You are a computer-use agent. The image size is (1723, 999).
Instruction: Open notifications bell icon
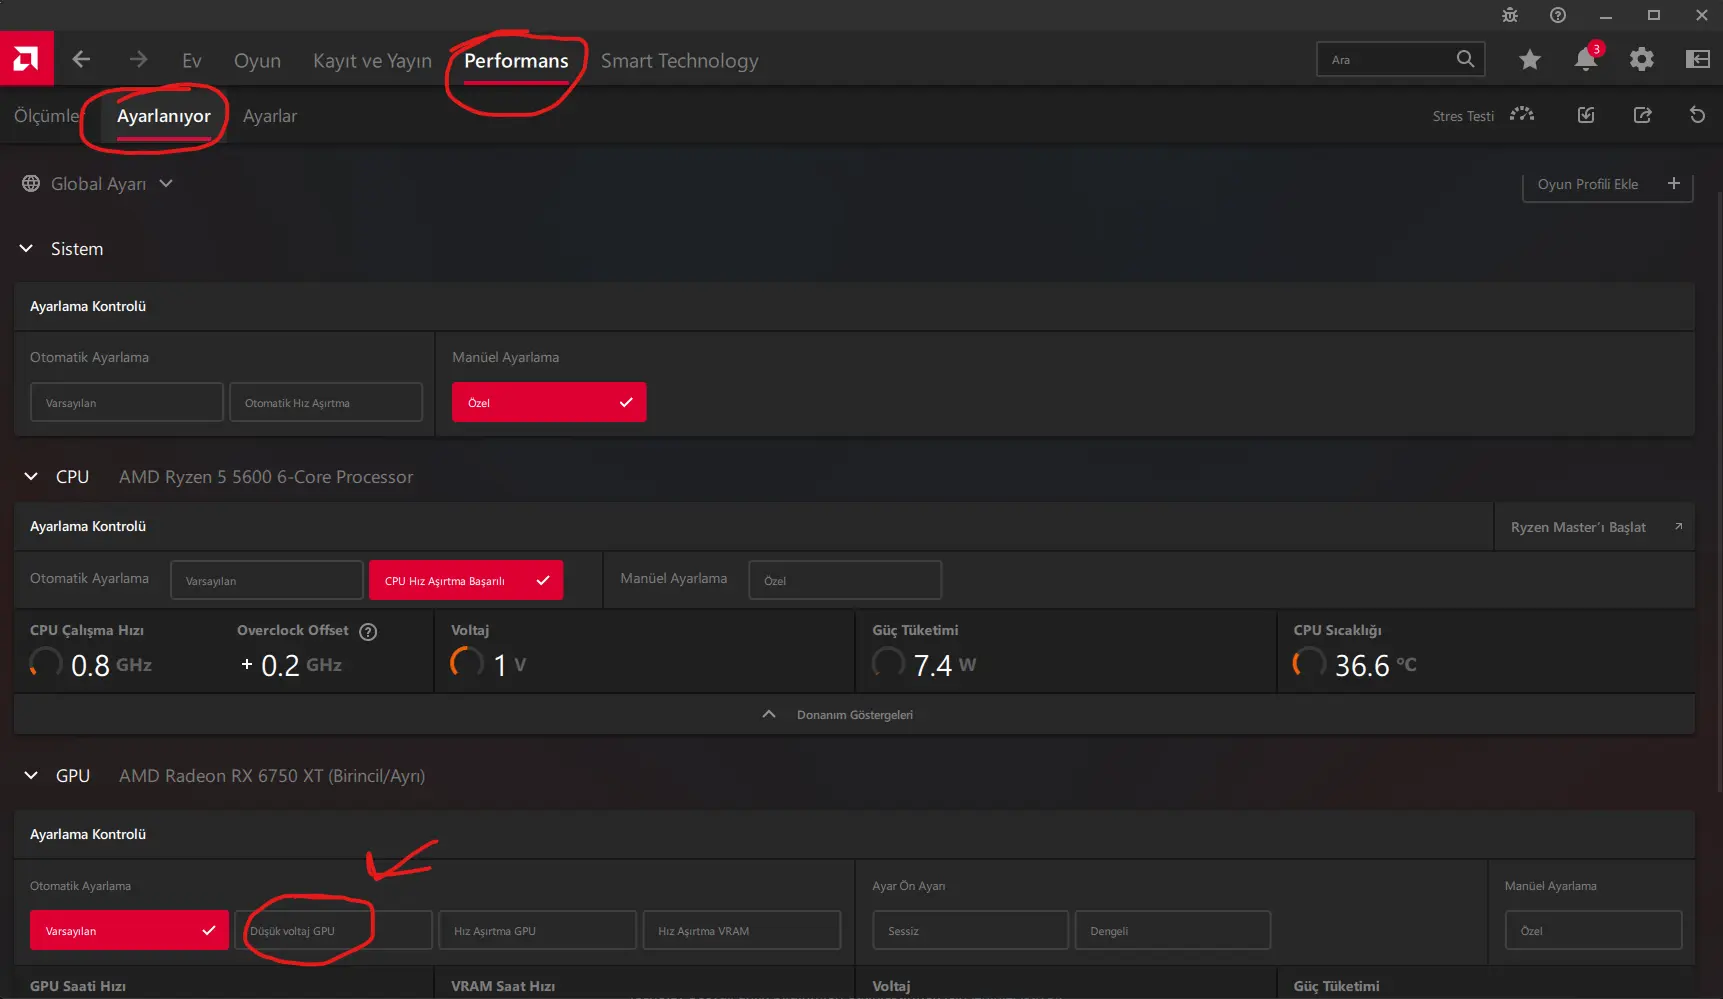click(x=1586, y=59)
